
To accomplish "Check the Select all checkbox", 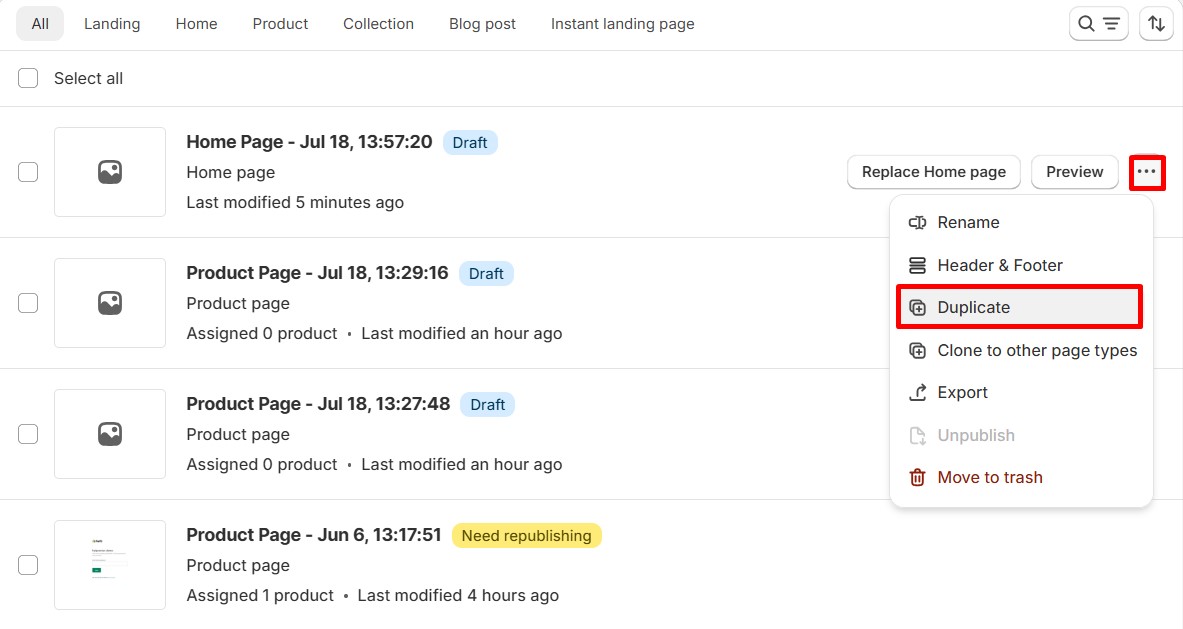I will point(28,78).
